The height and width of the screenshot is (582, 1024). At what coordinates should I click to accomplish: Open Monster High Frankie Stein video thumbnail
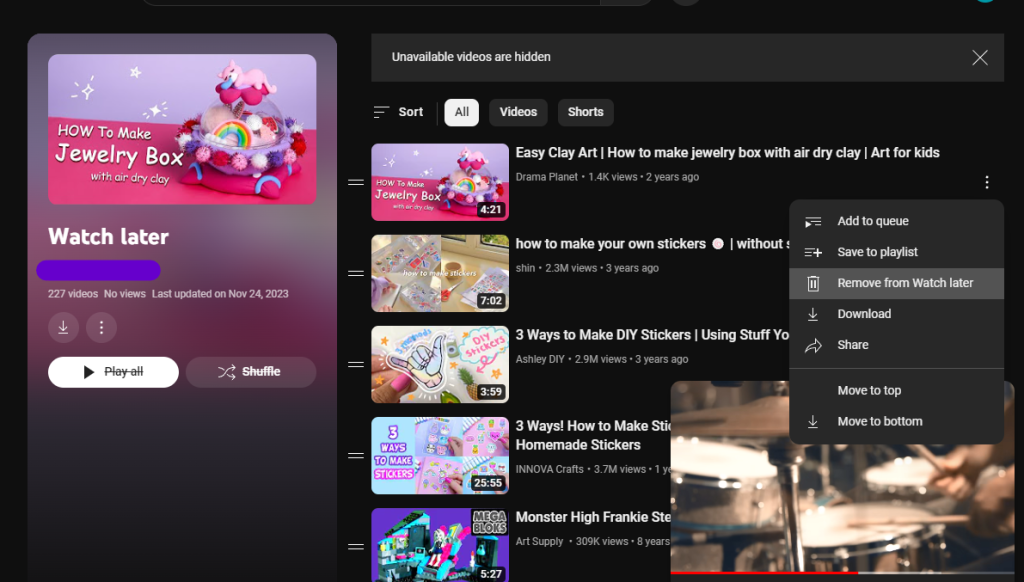click(x=440, y=545)
